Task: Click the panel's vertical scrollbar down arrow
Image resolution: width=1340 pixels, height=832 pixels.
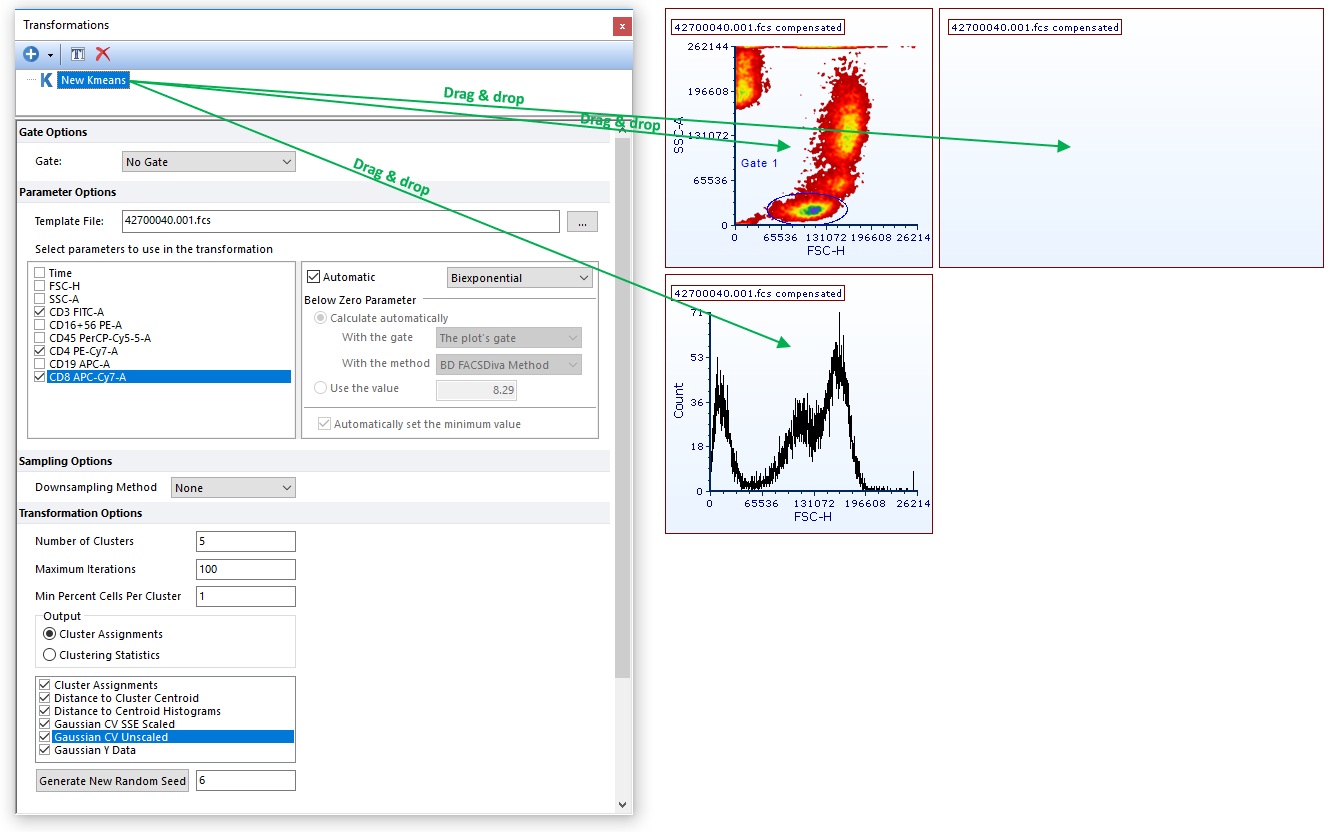Action: [x=622, y=804]
